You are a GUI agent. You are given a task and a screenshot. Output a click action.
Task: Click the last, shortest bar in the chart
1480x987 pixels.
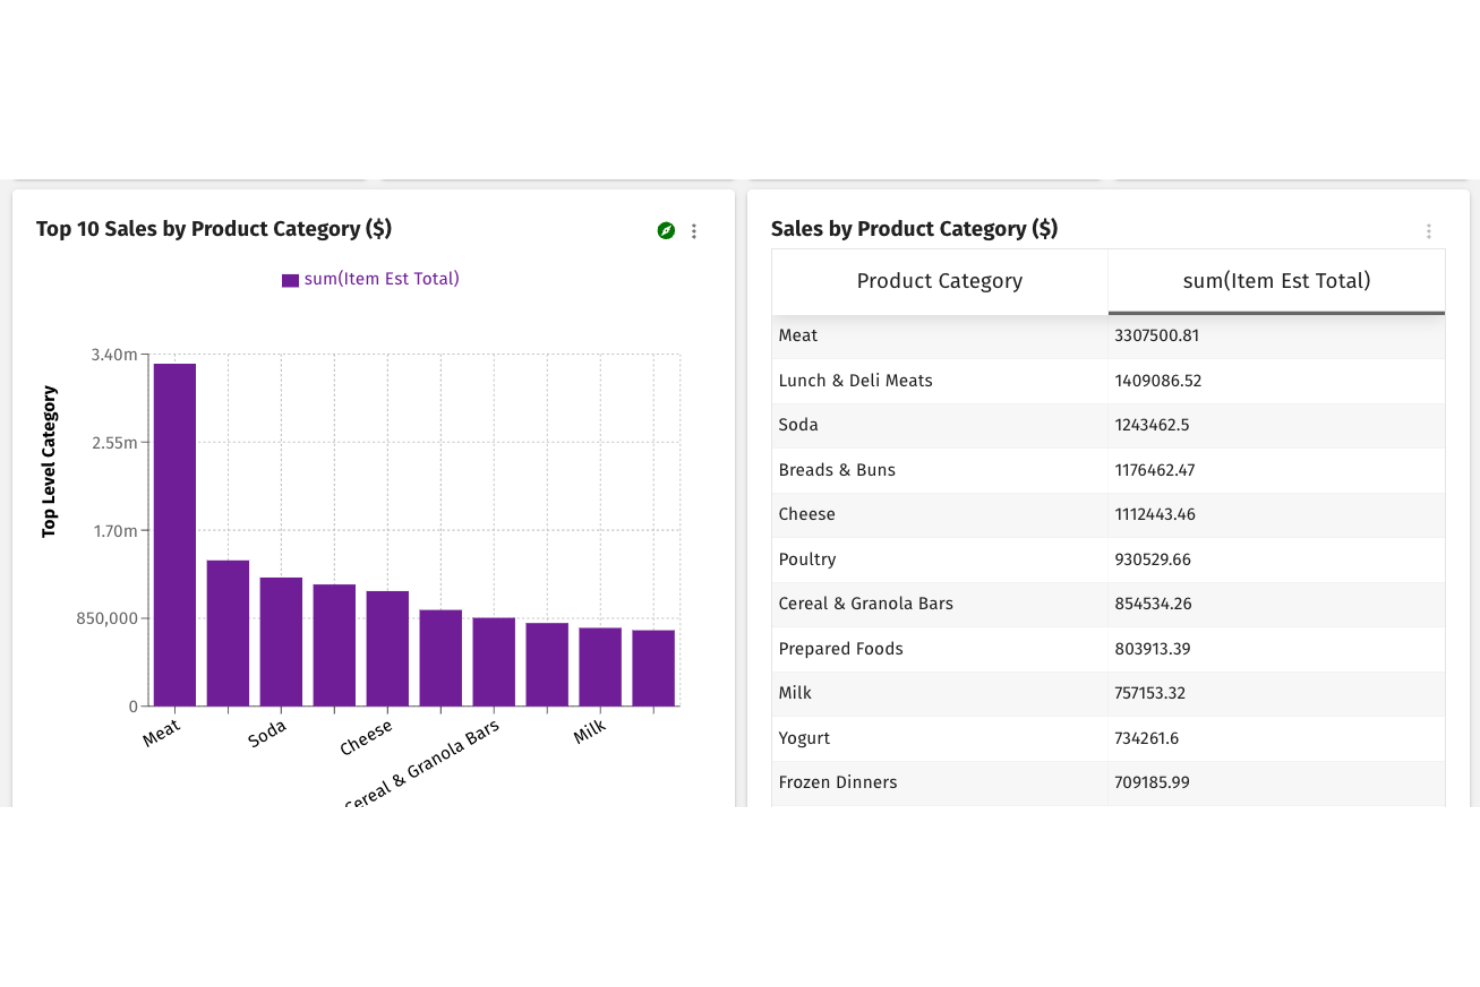[x=654, y=668]
